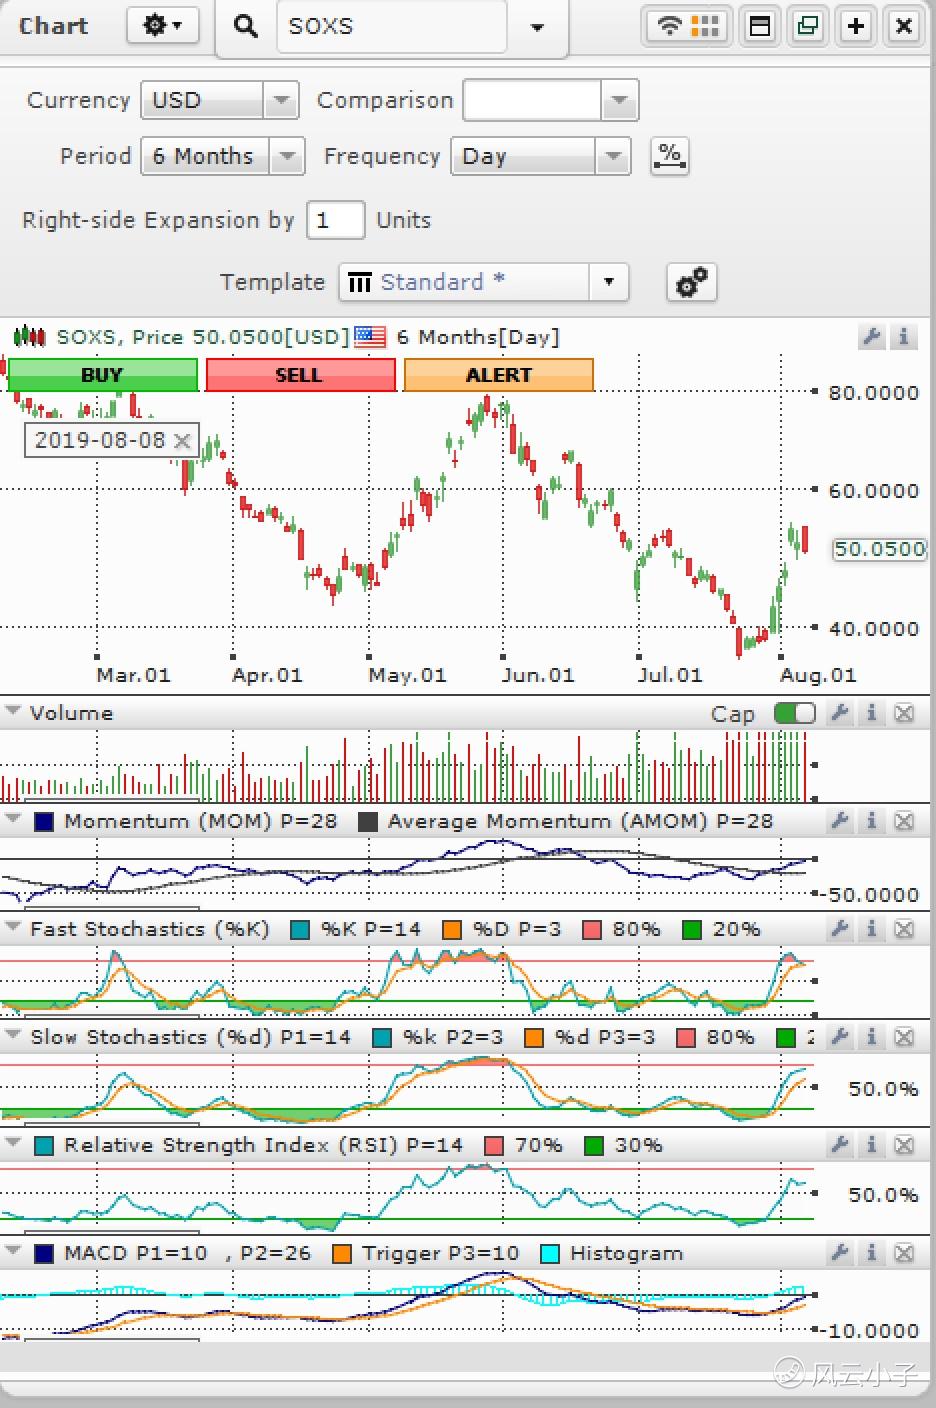The image size is (936, 1408).
Task: Click the MACD panel info icon
Action: point(872,1253)
